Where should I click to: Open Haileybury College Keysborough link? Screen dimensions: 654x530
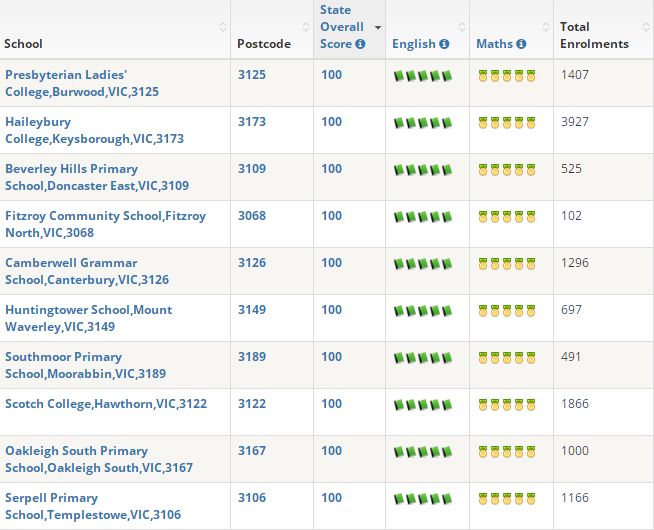click(x=95, y=130)
